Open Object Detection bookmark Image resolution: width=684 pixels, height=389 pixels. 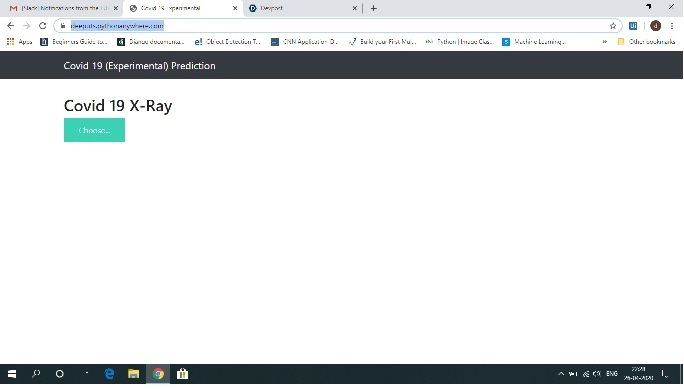click(228, 42)
